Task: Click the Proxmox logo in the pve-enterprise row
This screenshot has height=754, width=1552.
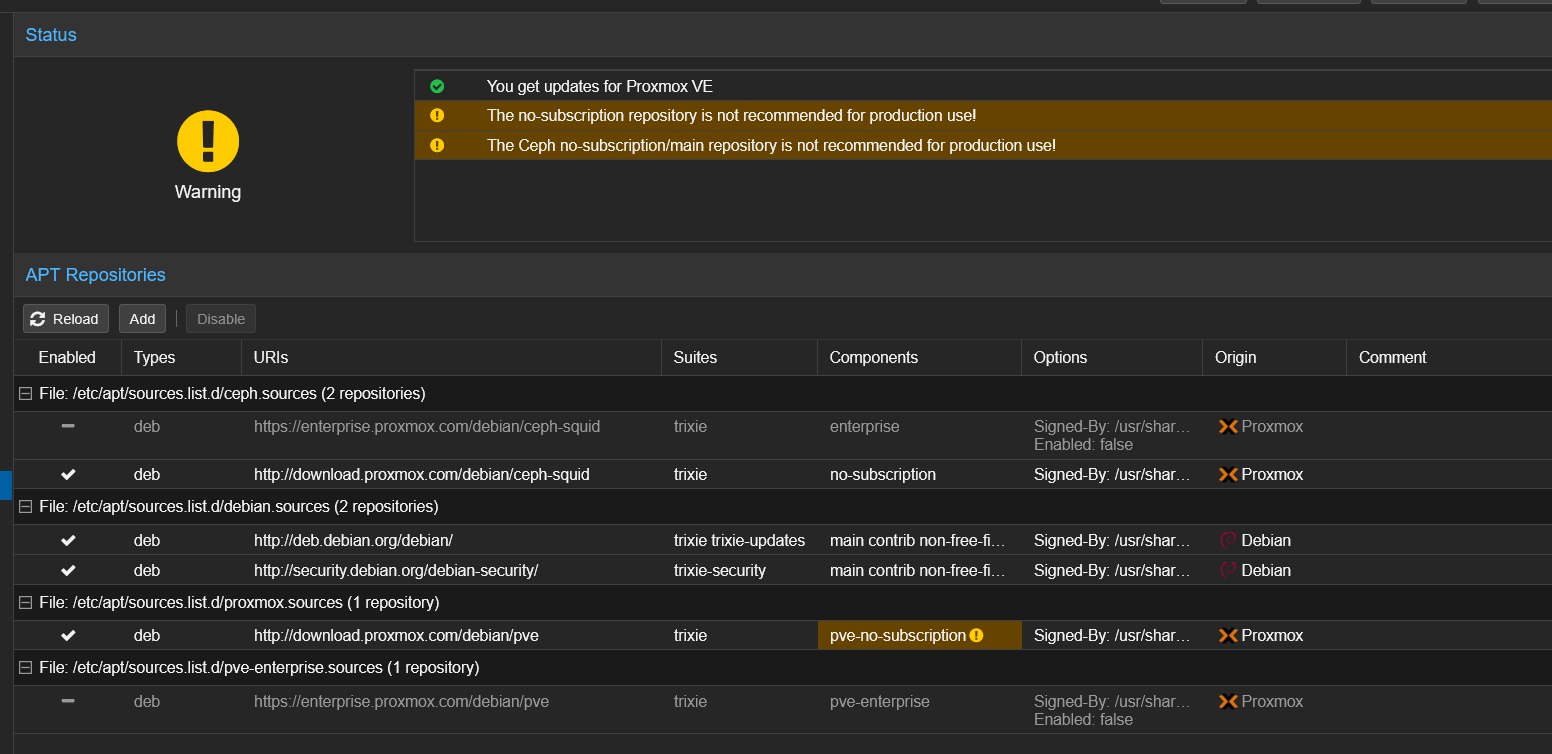Action: tap(1228, 701)
